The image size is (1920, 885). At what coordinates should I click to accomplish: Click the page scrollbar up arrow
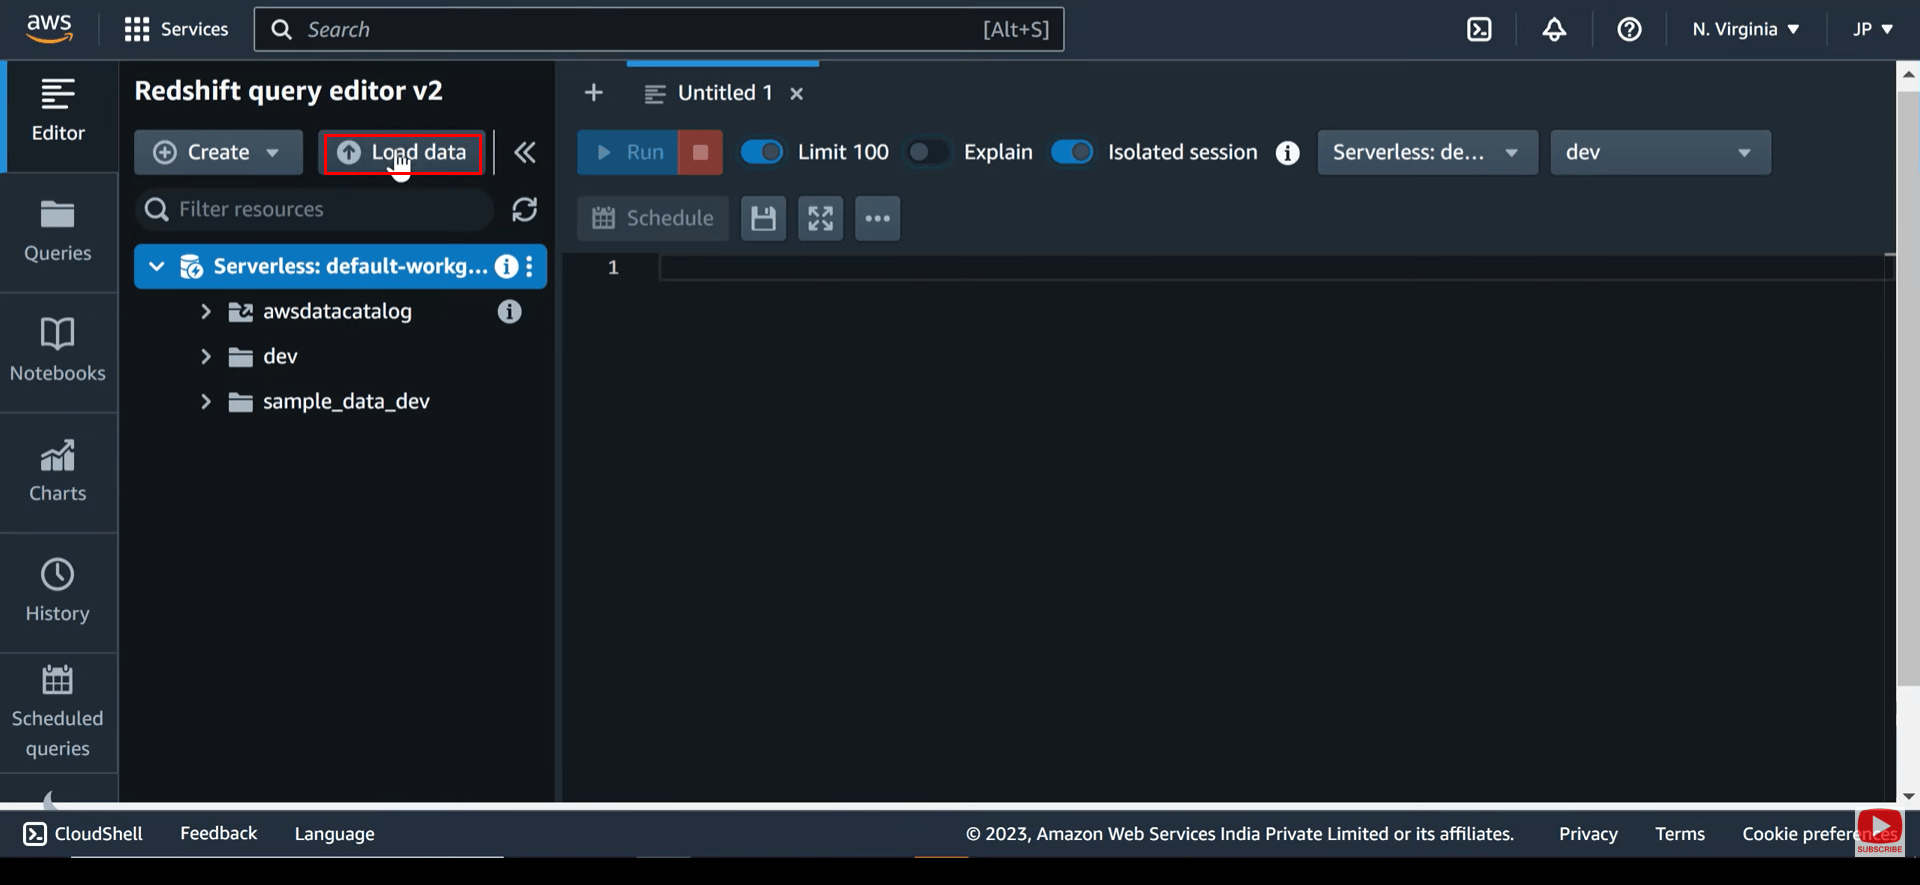click(x=1908, y=74)
